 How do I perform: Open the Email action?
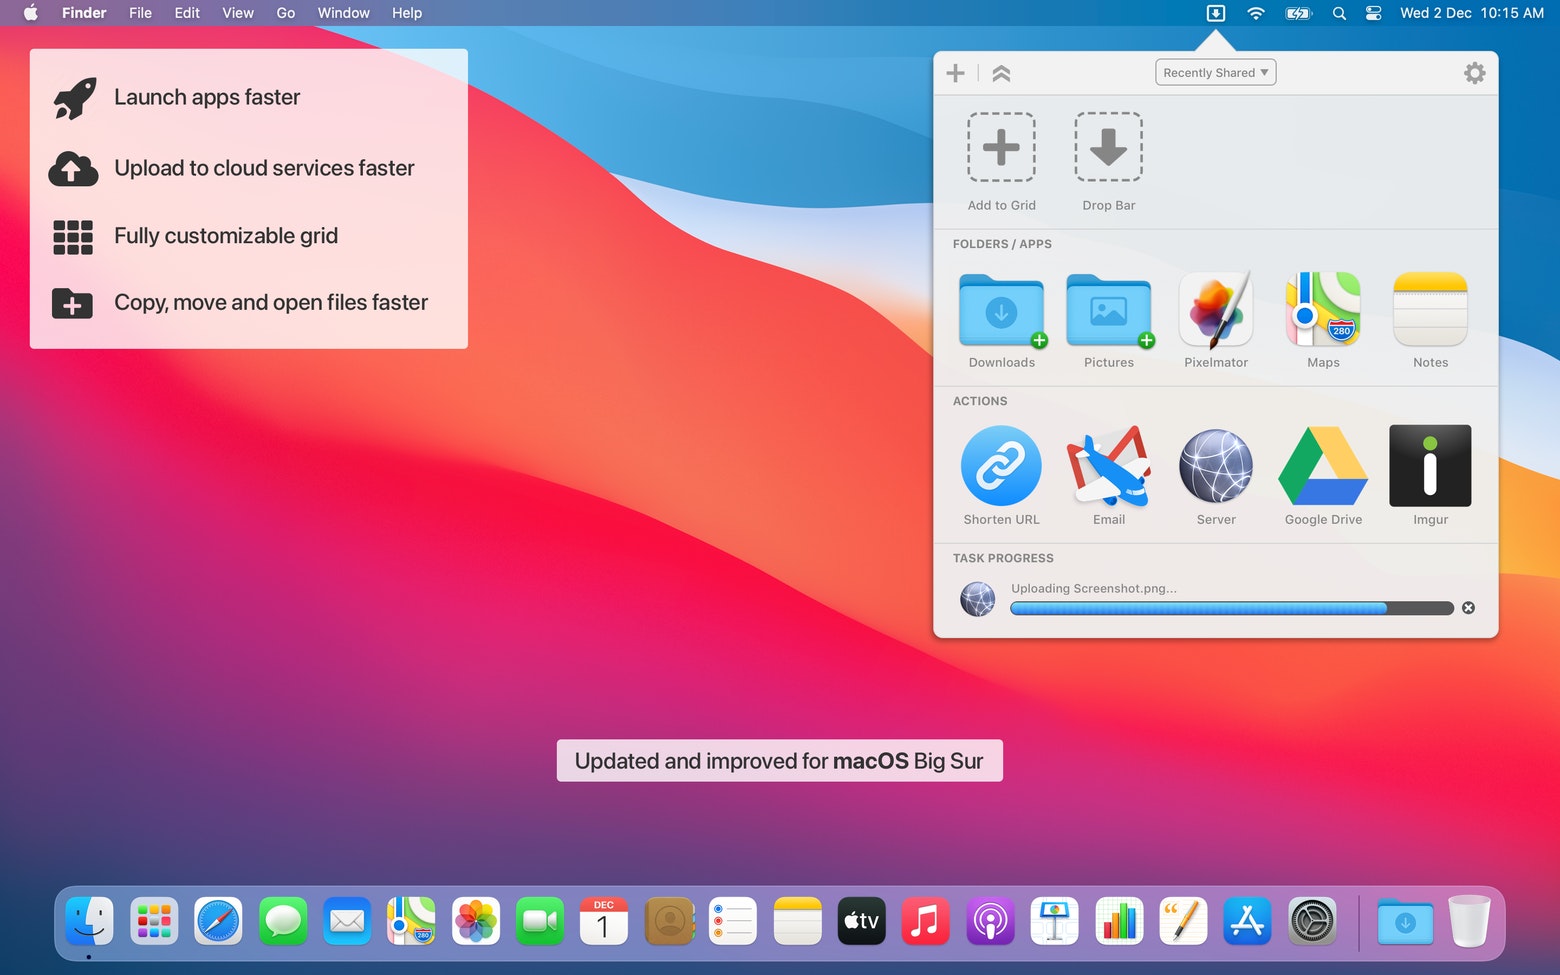click(1108, 466)
